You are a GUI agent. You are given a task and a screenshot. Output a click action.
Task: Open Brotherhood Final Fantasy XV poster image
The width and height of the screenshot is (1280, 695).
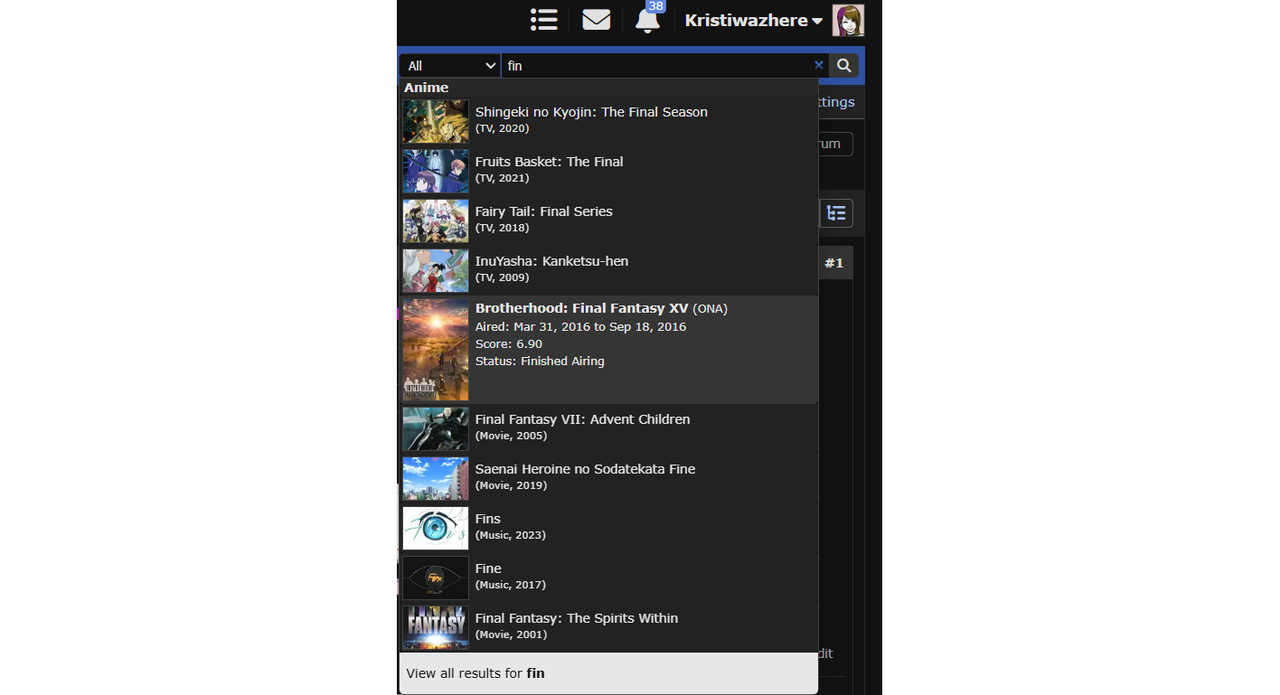(x=435, y=350)
